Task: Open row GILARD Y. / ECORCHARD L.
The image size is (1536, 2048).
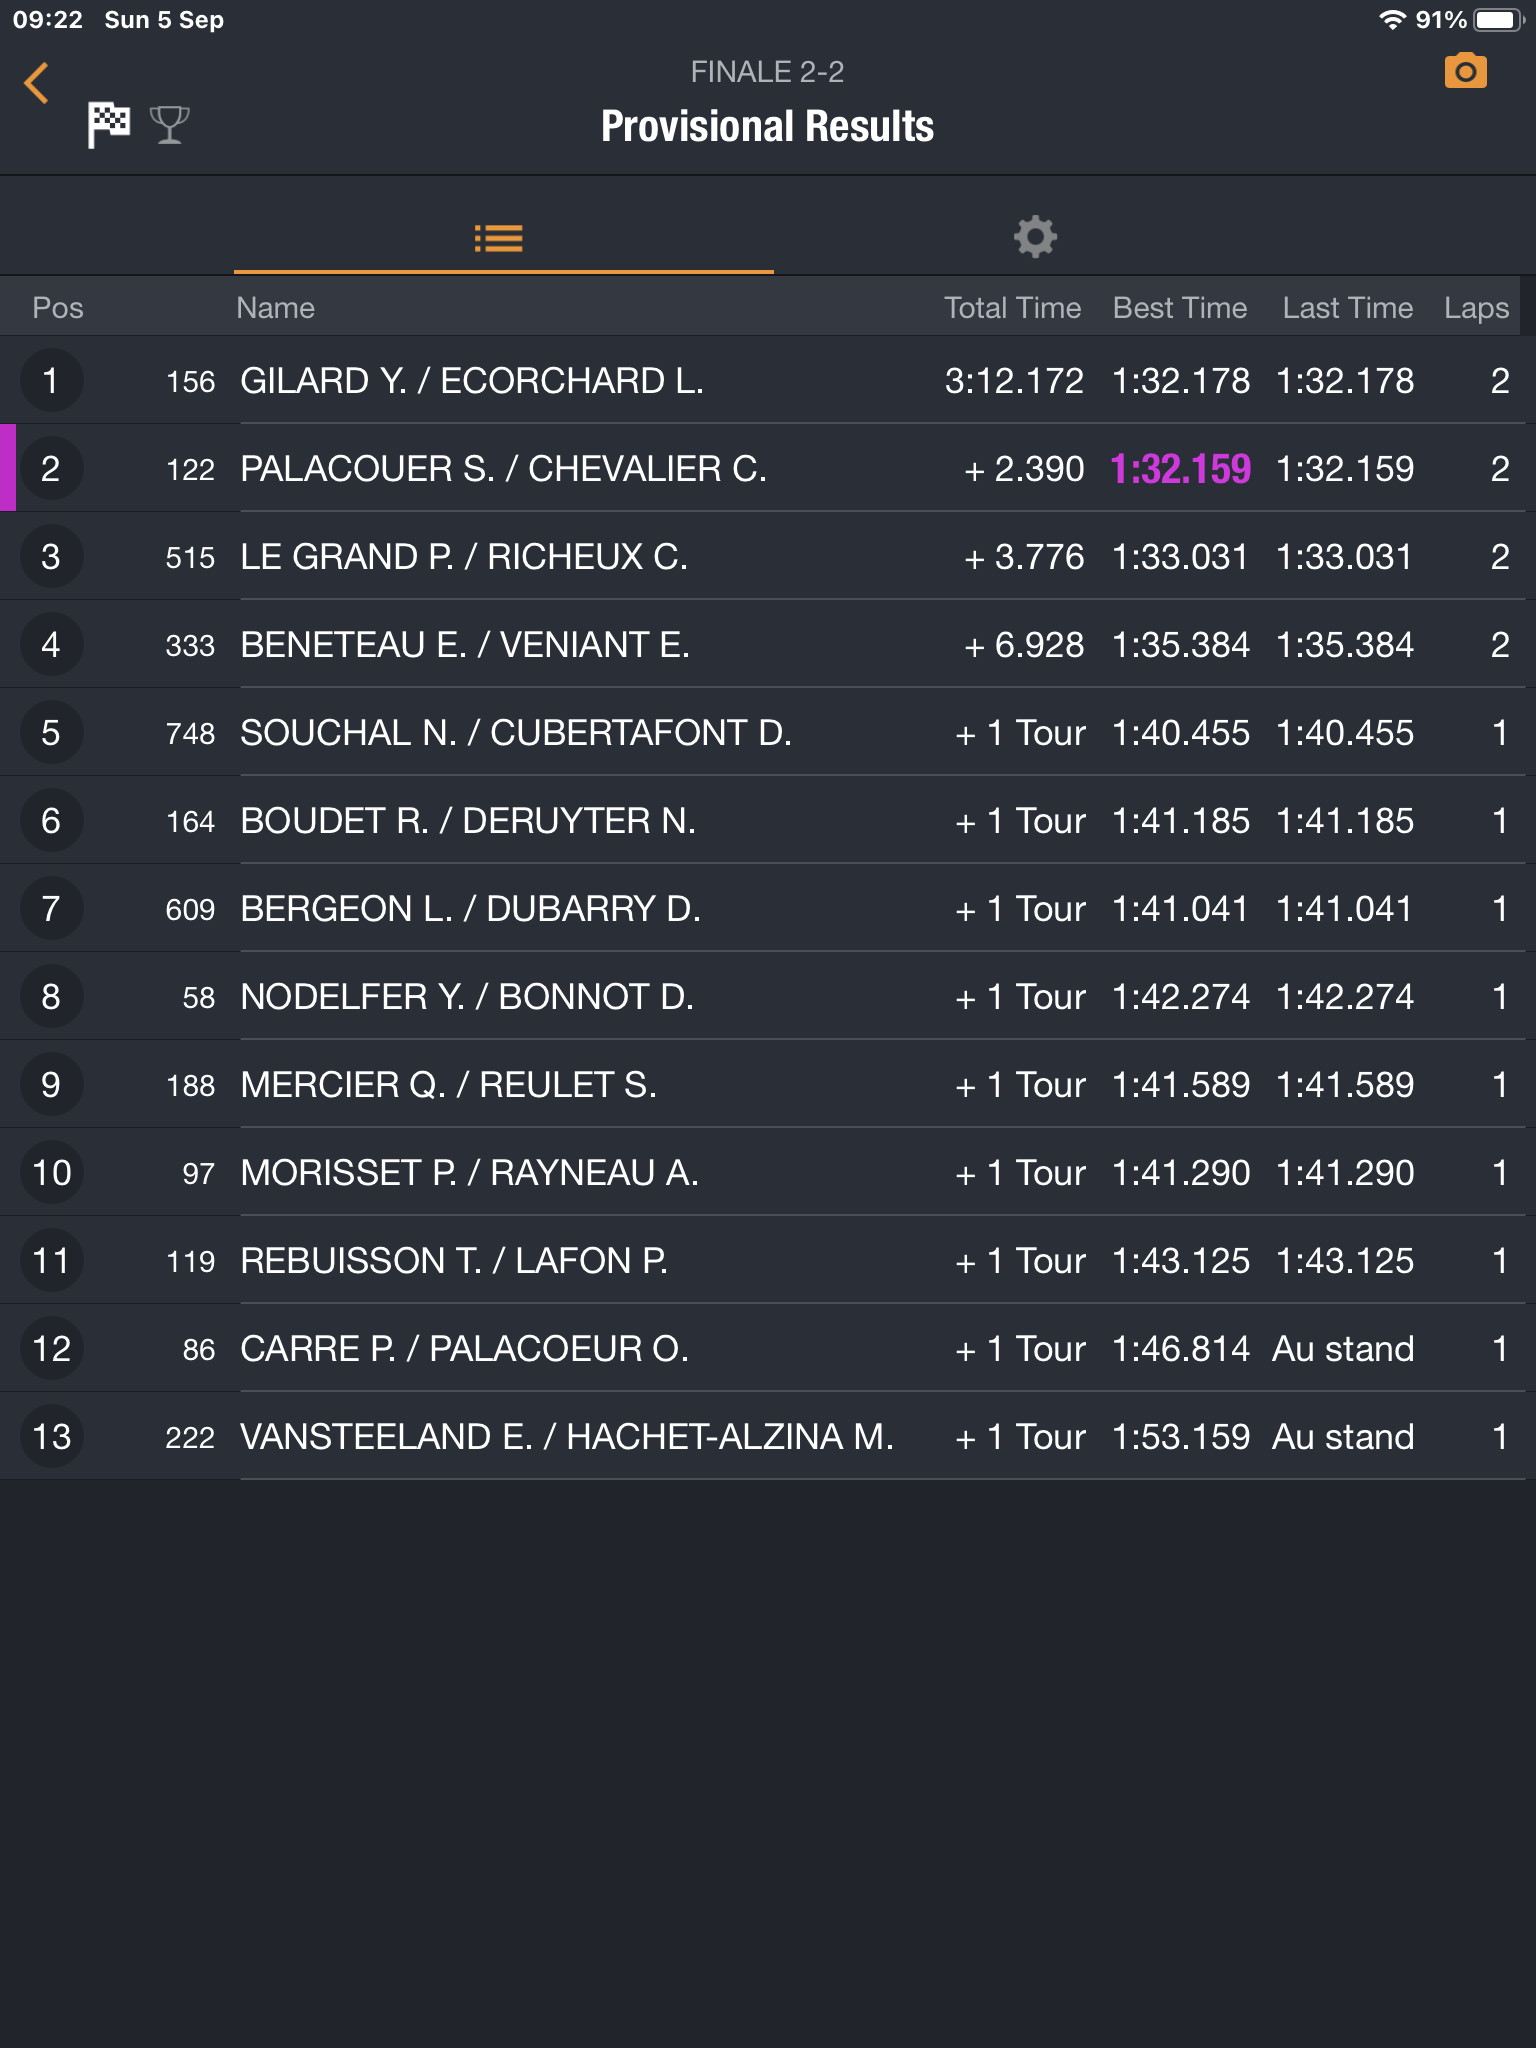Action: 768,380
